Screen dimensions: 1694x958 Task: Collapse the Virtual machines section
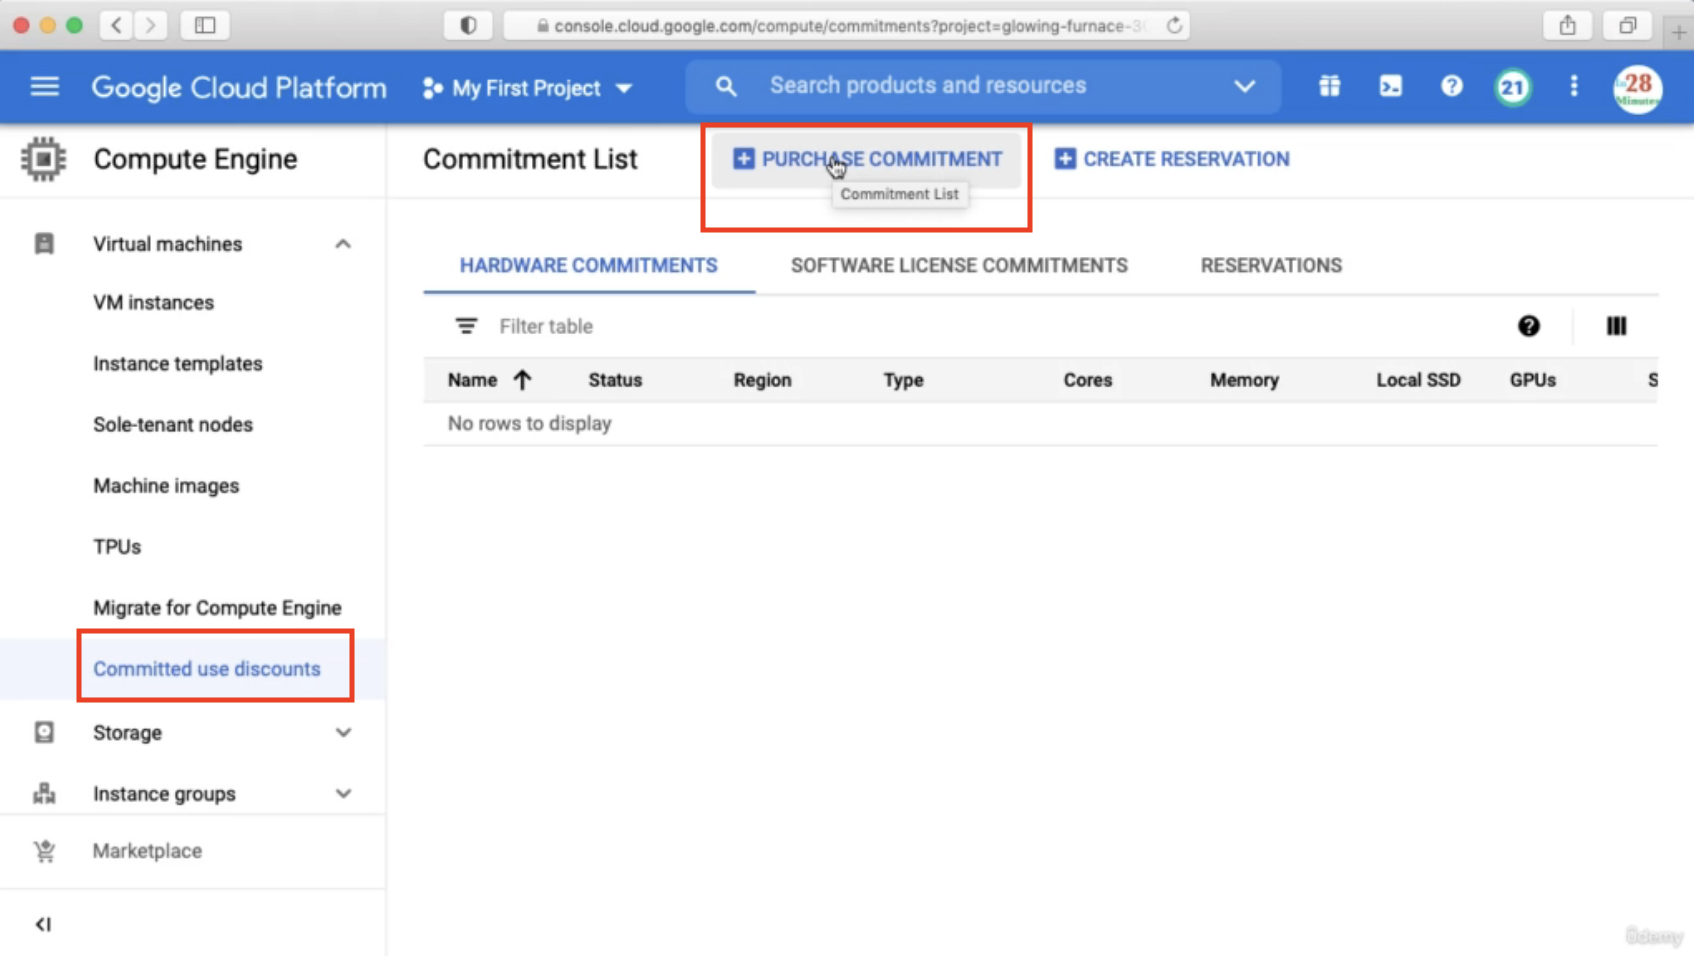(x=343, y=244)
